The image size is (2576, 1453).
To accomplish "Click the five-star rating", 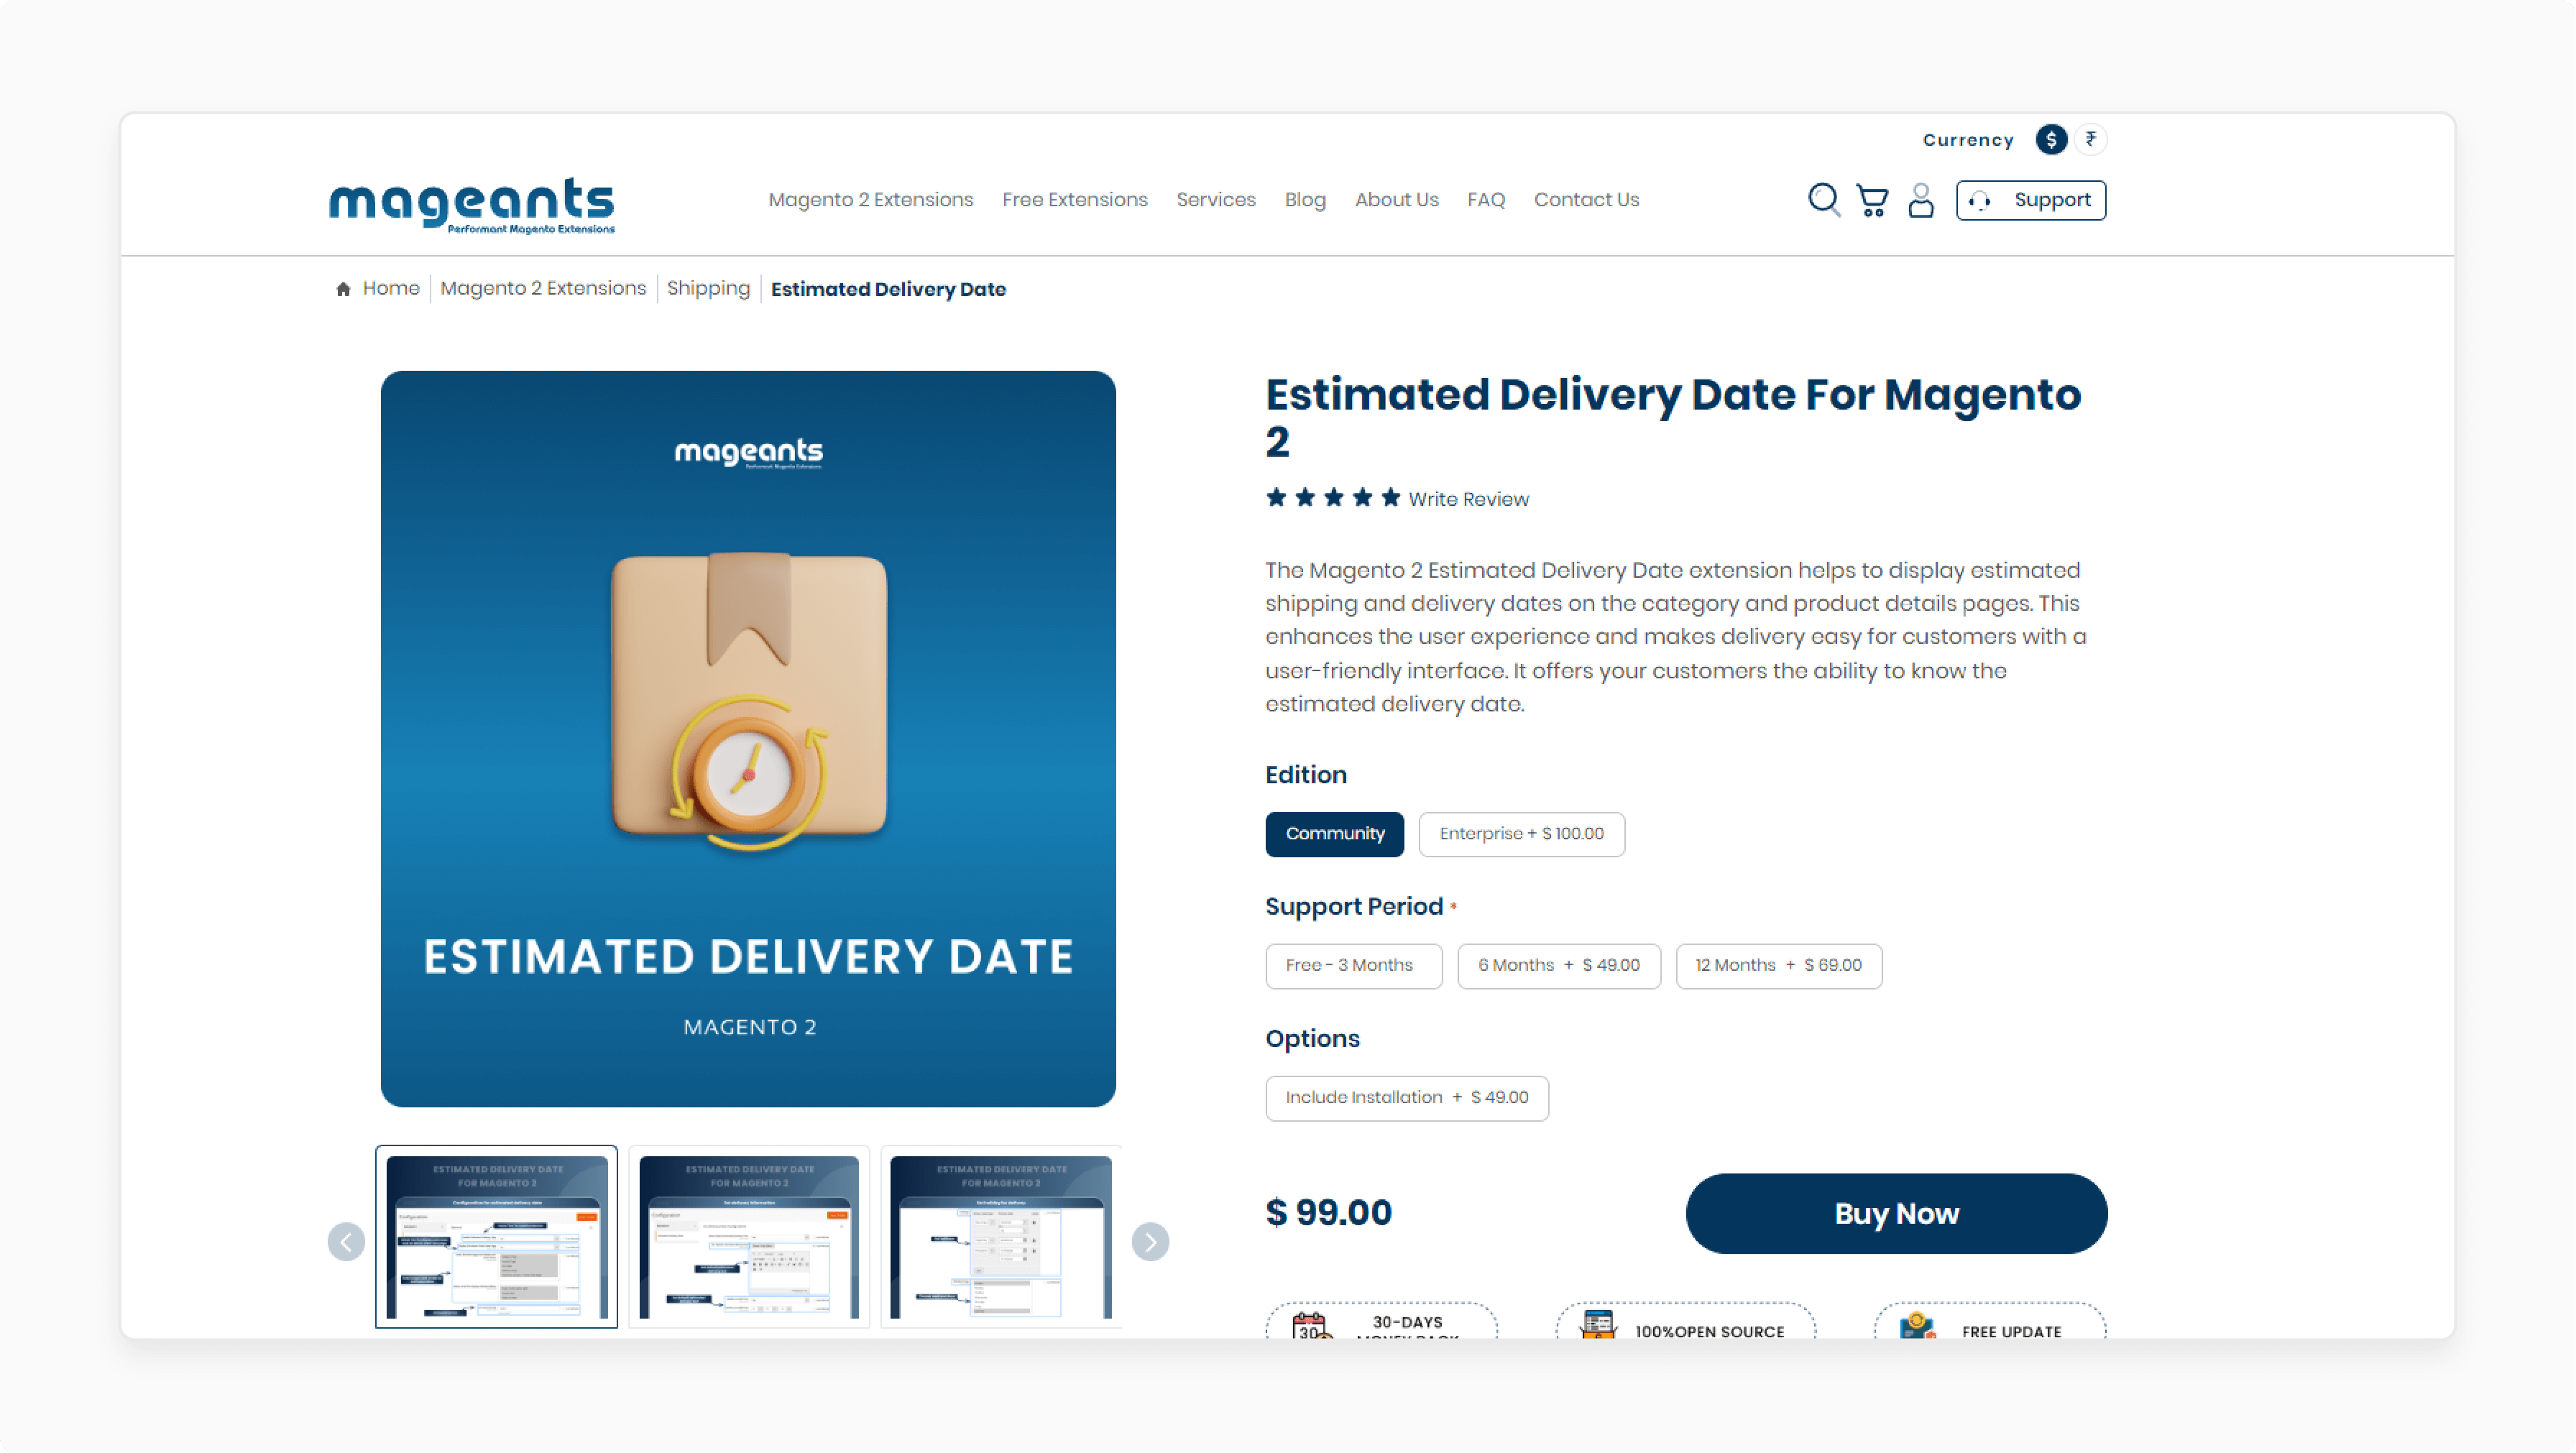I will coord(1333,498).
